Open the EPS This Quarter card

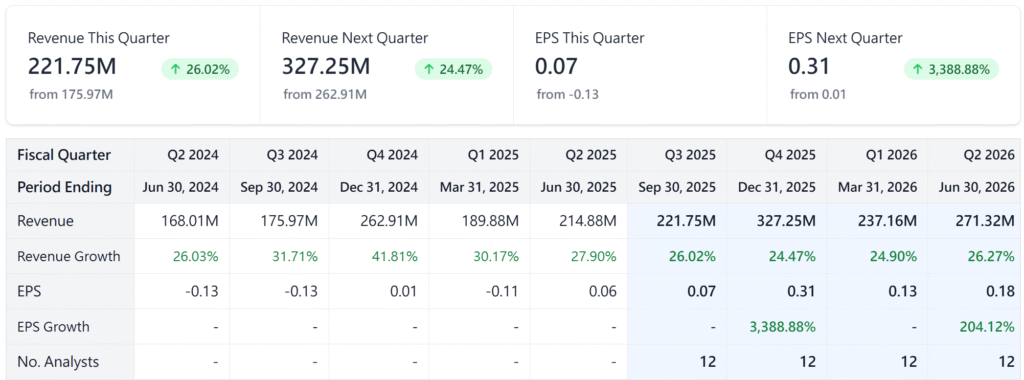(x=640, y=65)
